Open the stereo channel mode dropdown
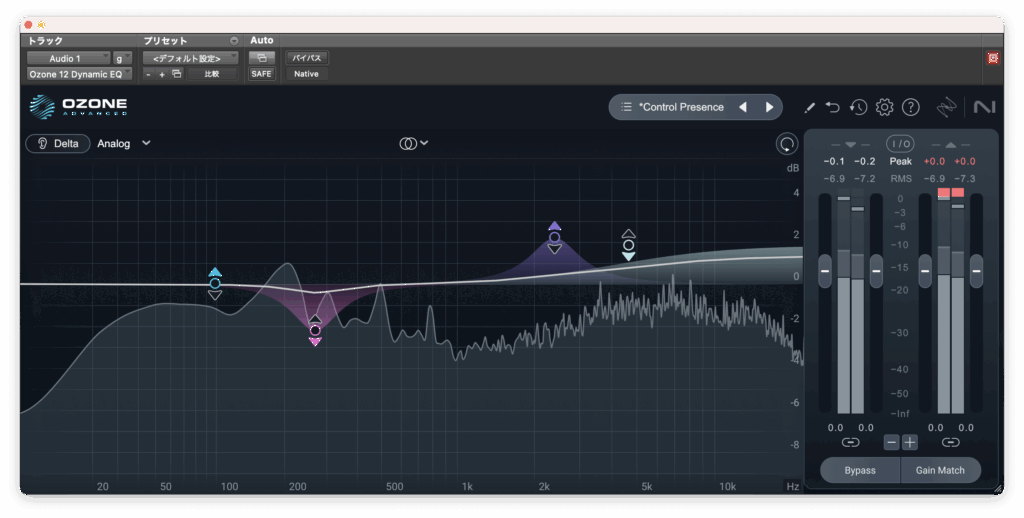1024x518 pixels. pos(413,143)
